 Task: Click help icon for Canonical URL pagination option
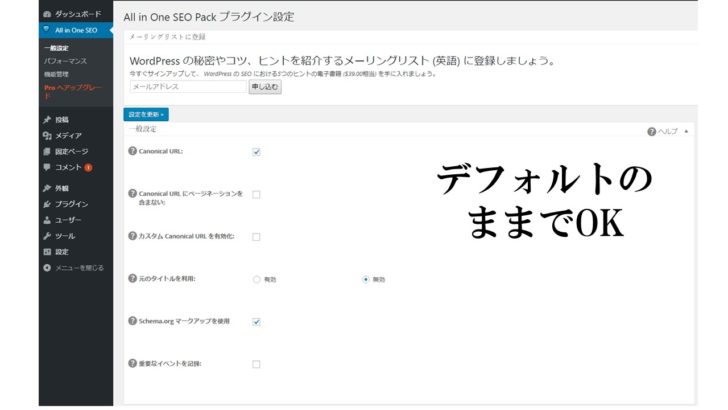132,194
